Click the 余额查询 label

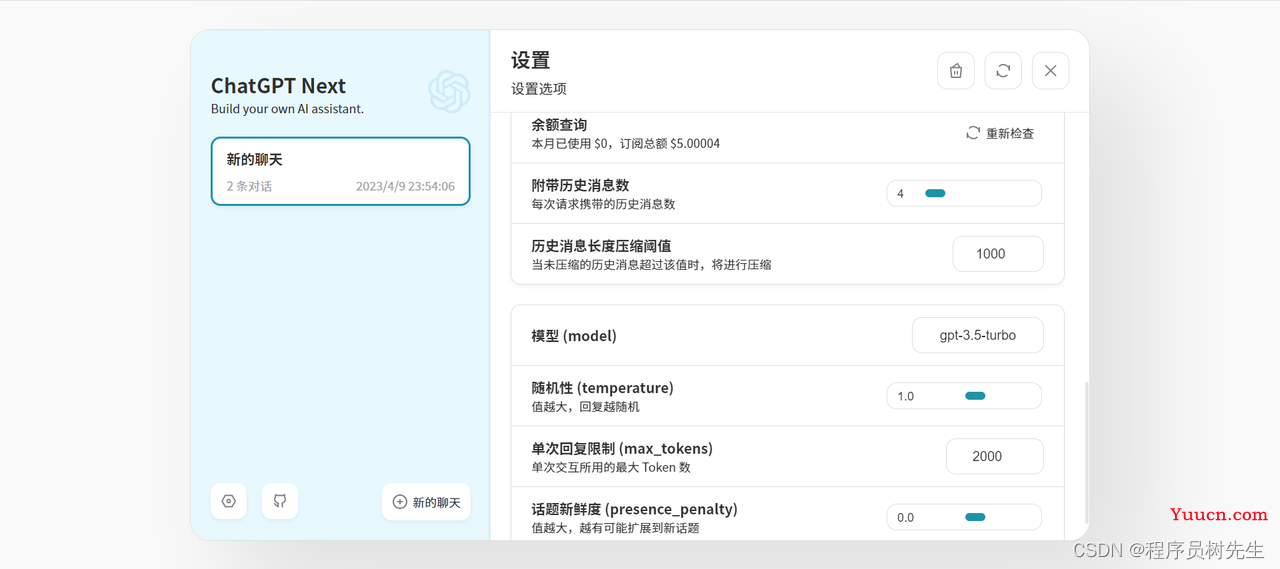pyautogui.click(x=559, y=125)
